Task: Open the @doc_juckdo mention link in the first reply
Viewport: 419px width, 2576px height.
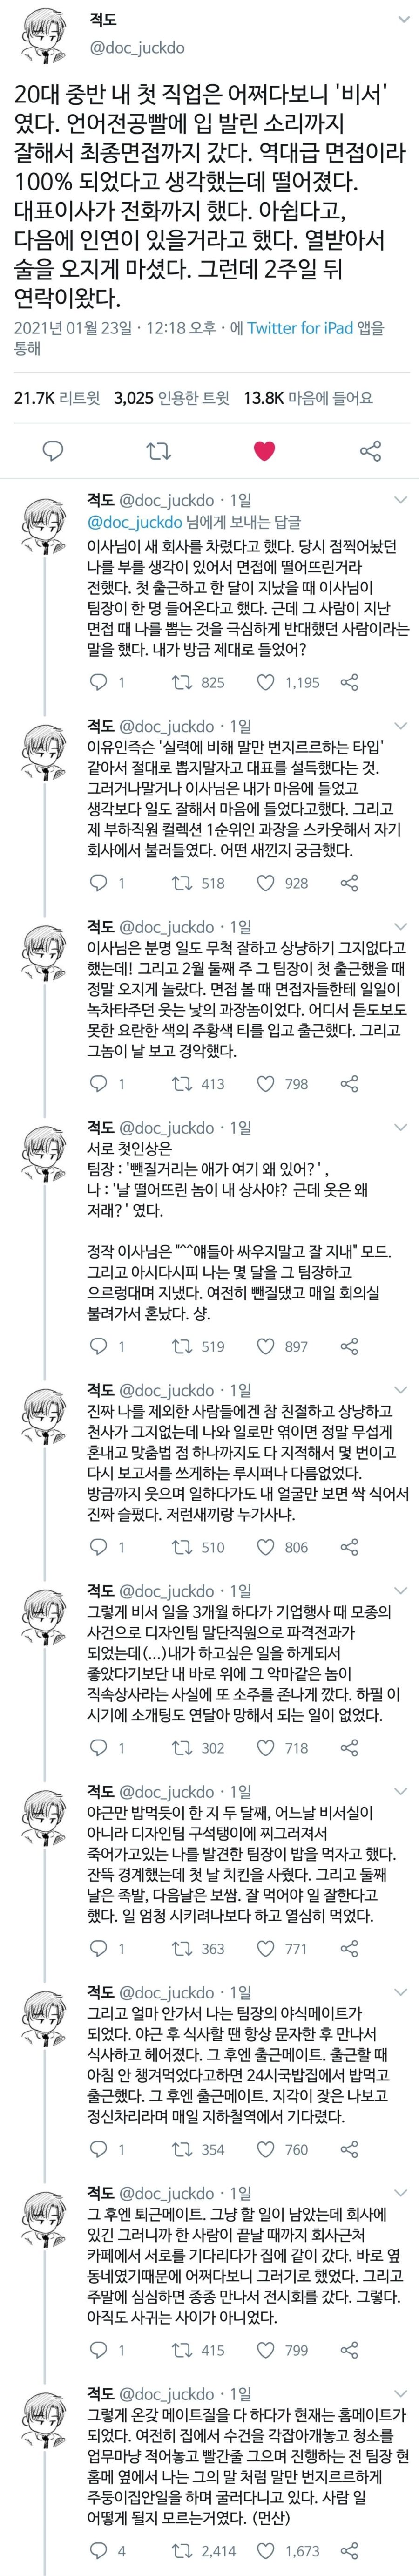Action: pos(135,522)
